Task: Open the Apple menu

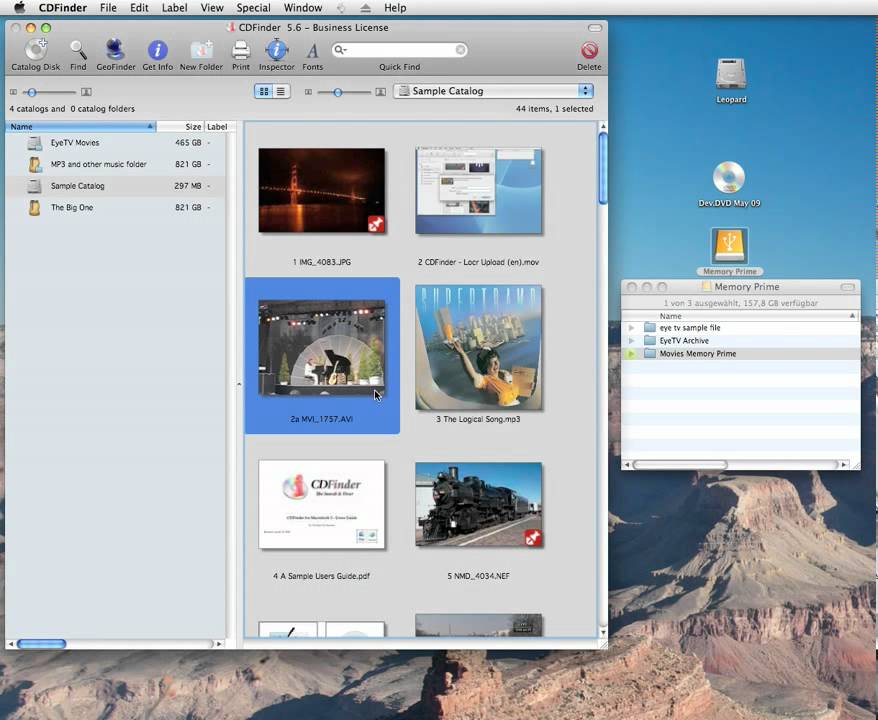Action: (x=19, y=8)
